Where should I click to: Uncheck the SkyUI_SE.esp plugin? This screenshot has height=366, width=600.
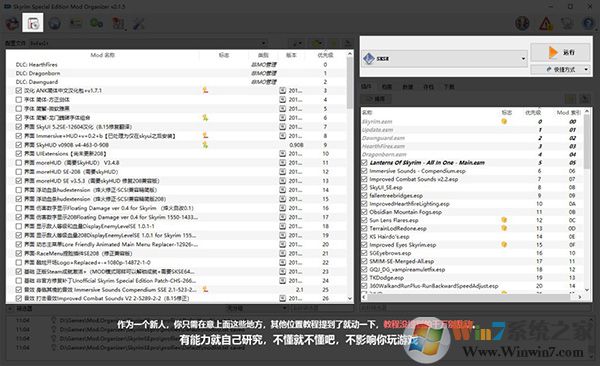tap(364, 188)
